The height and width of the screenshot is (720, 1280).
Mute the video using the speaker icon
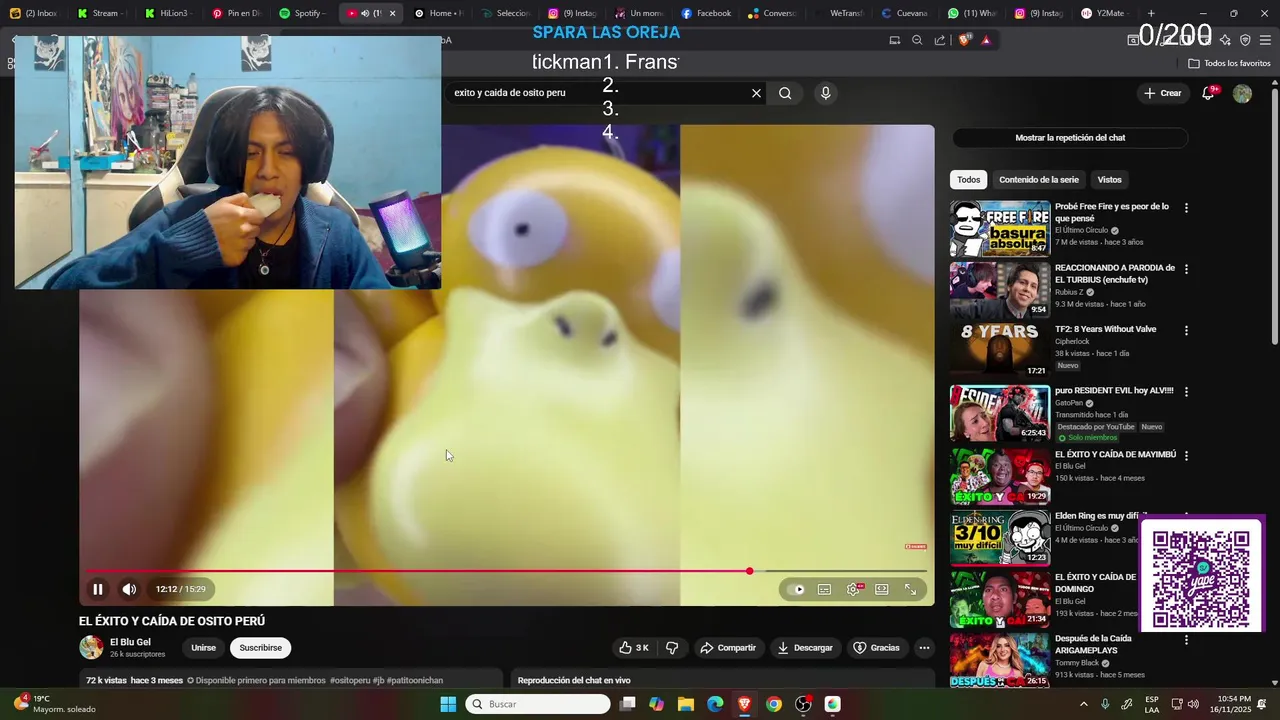(x=129, y=589)
